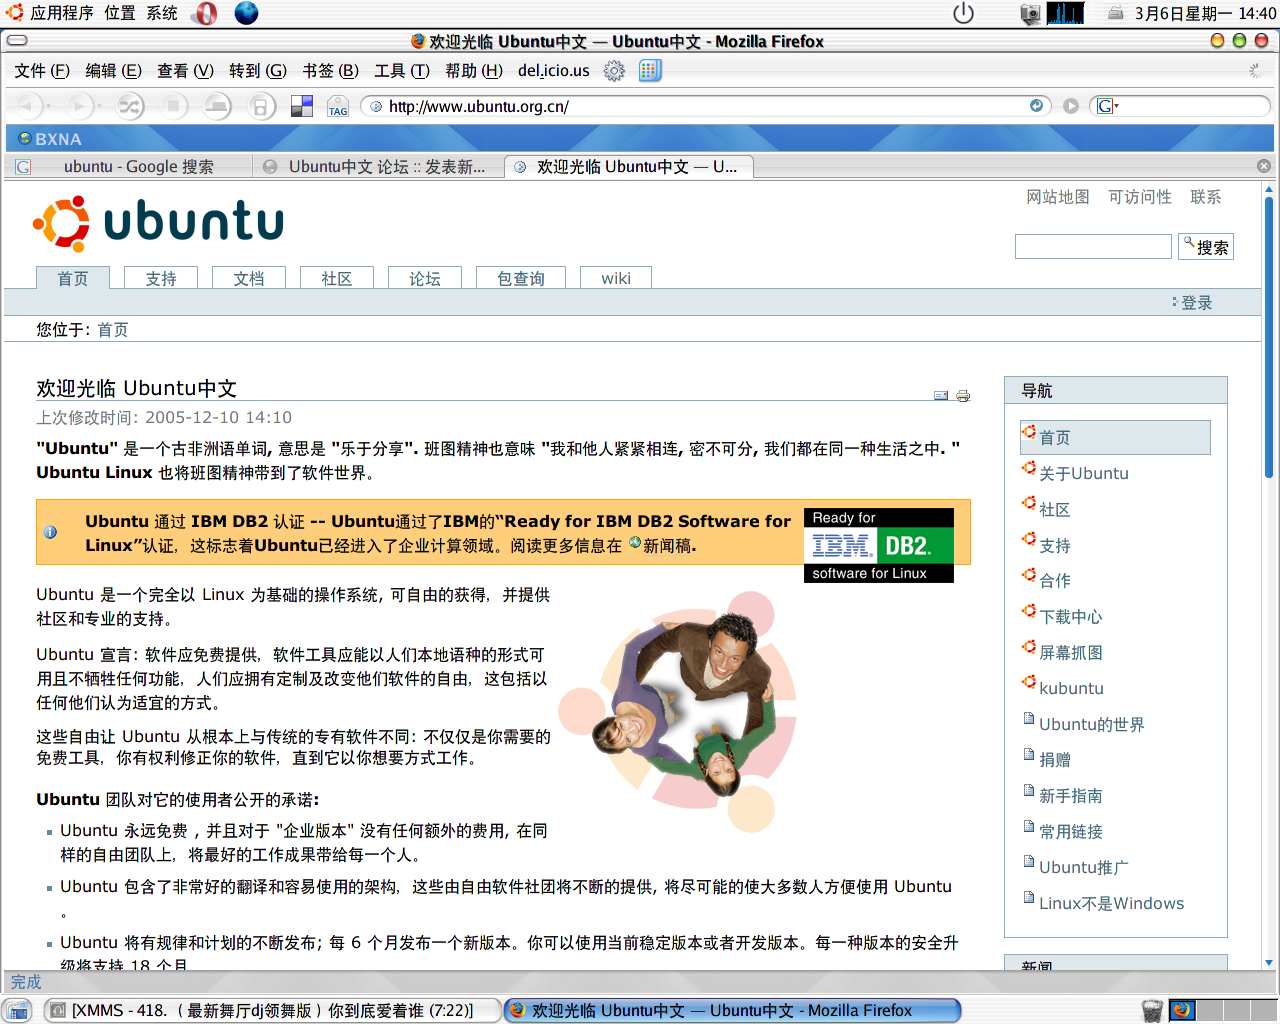Click the 登录 login link
Image resolution: width=1280 pixels, height=1024 pixels.
coord(1196,303)
